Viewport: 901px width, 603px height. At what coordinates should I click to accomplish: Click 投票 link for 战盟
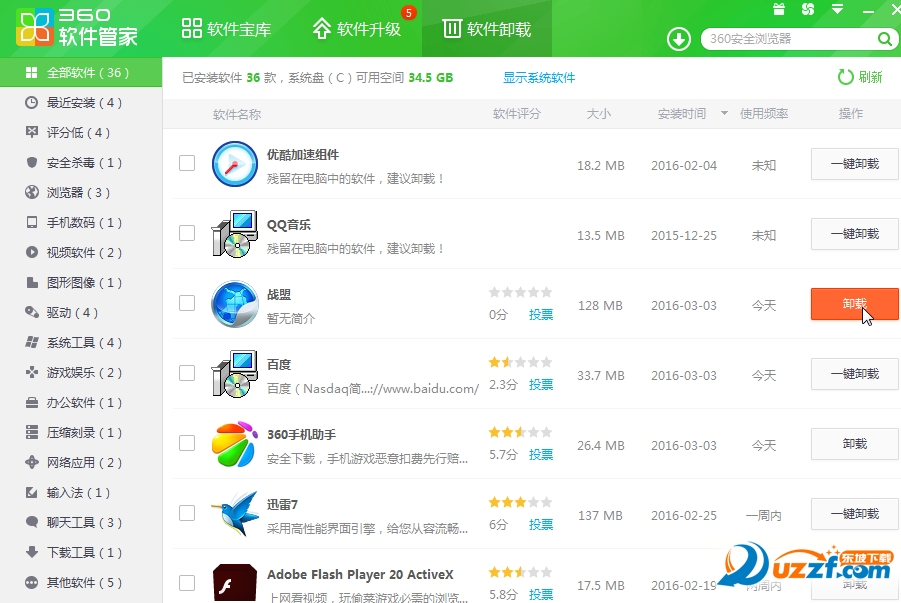click(x=541, y=314)
